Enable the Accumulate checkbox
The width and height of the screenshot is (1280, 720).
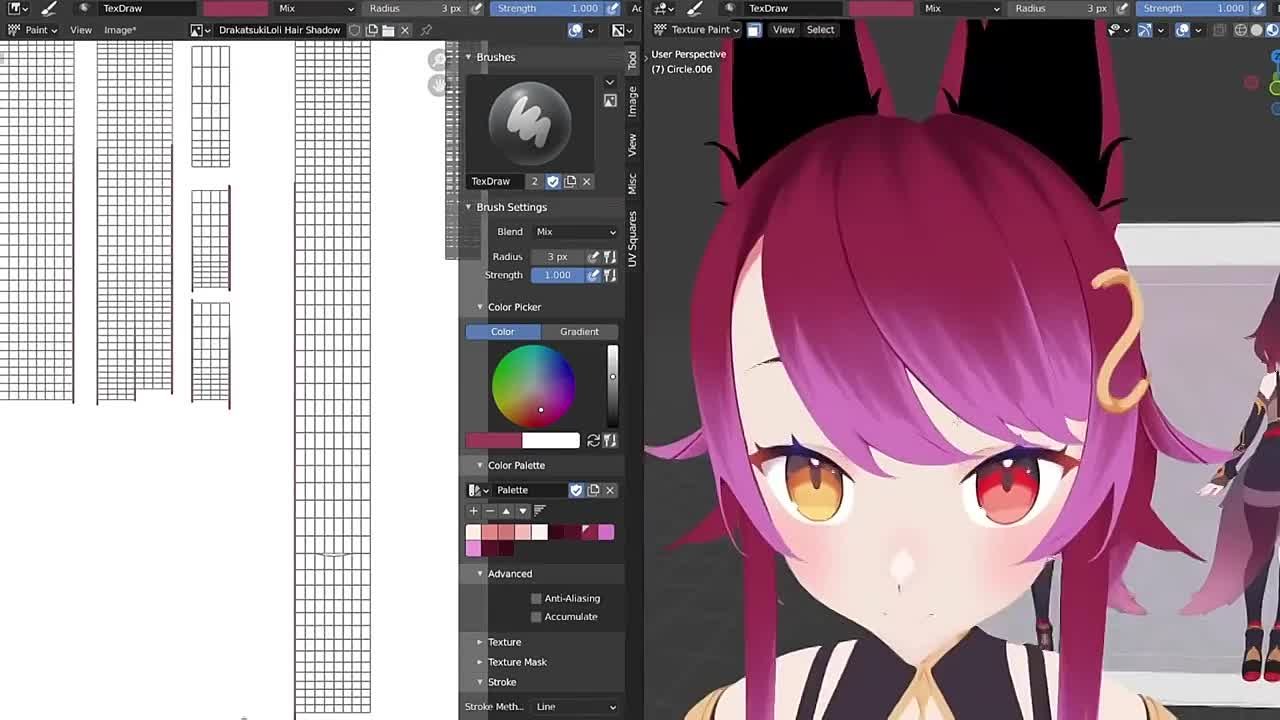[537, 617]
